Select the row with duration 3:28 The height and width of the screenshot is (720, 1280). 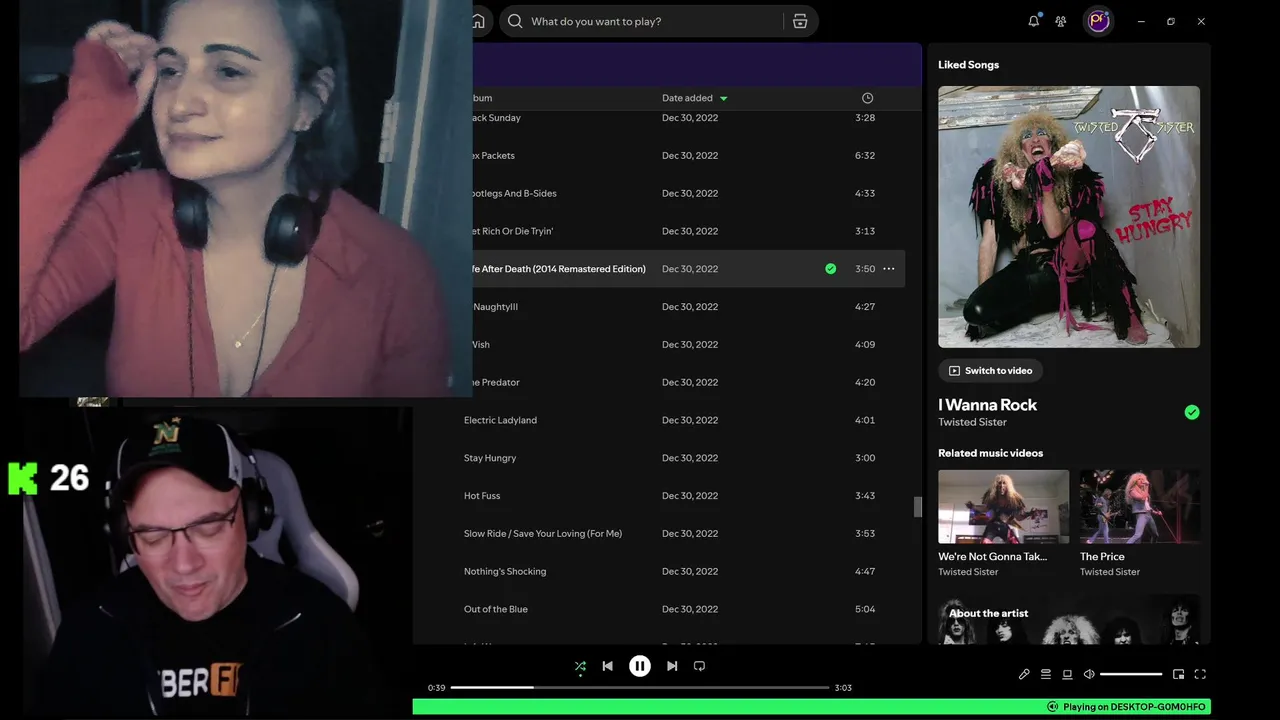[x=688, y=118]
